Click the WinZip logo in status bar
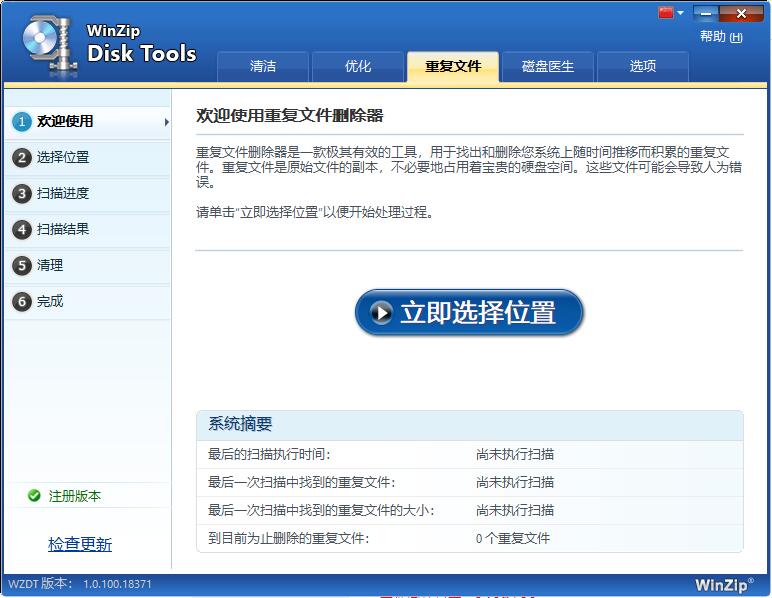 724,585
